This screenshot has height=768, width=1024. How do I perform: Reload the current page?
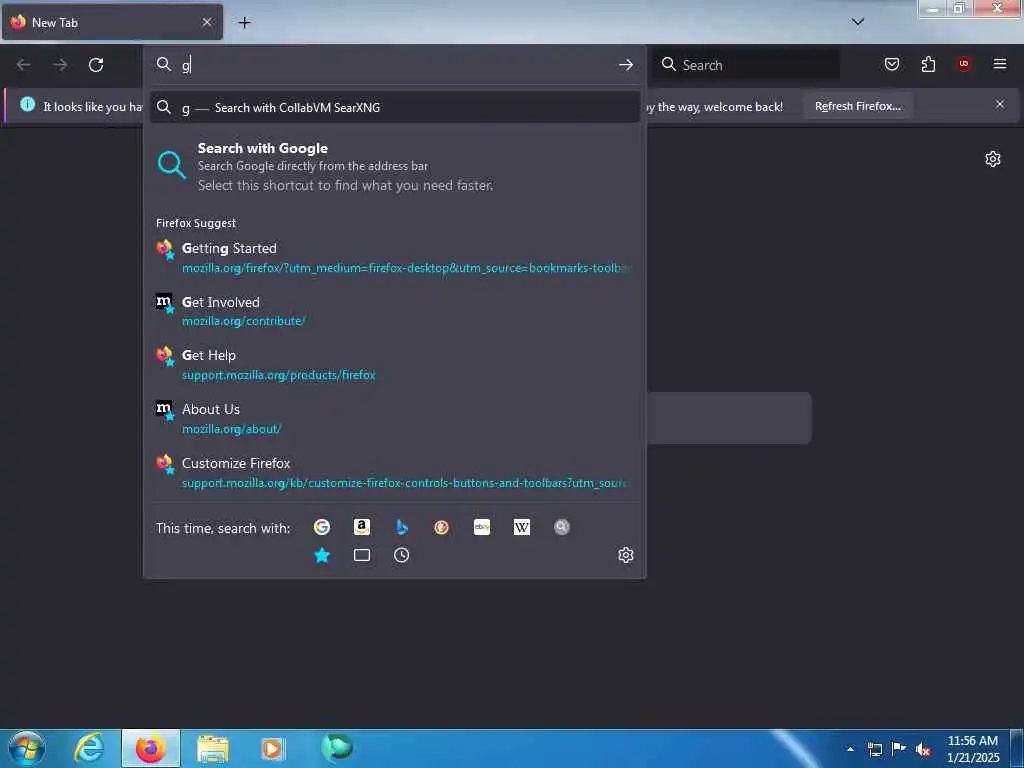pyautogui.click(x=96, y=65)
